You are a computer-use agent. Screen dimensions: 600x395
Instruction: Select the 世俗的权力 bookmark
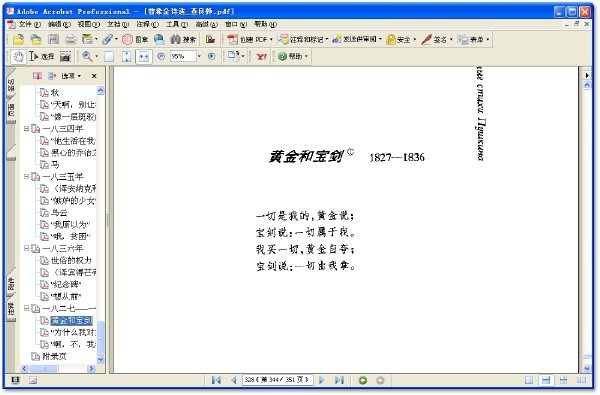click(x=71, y=260)
